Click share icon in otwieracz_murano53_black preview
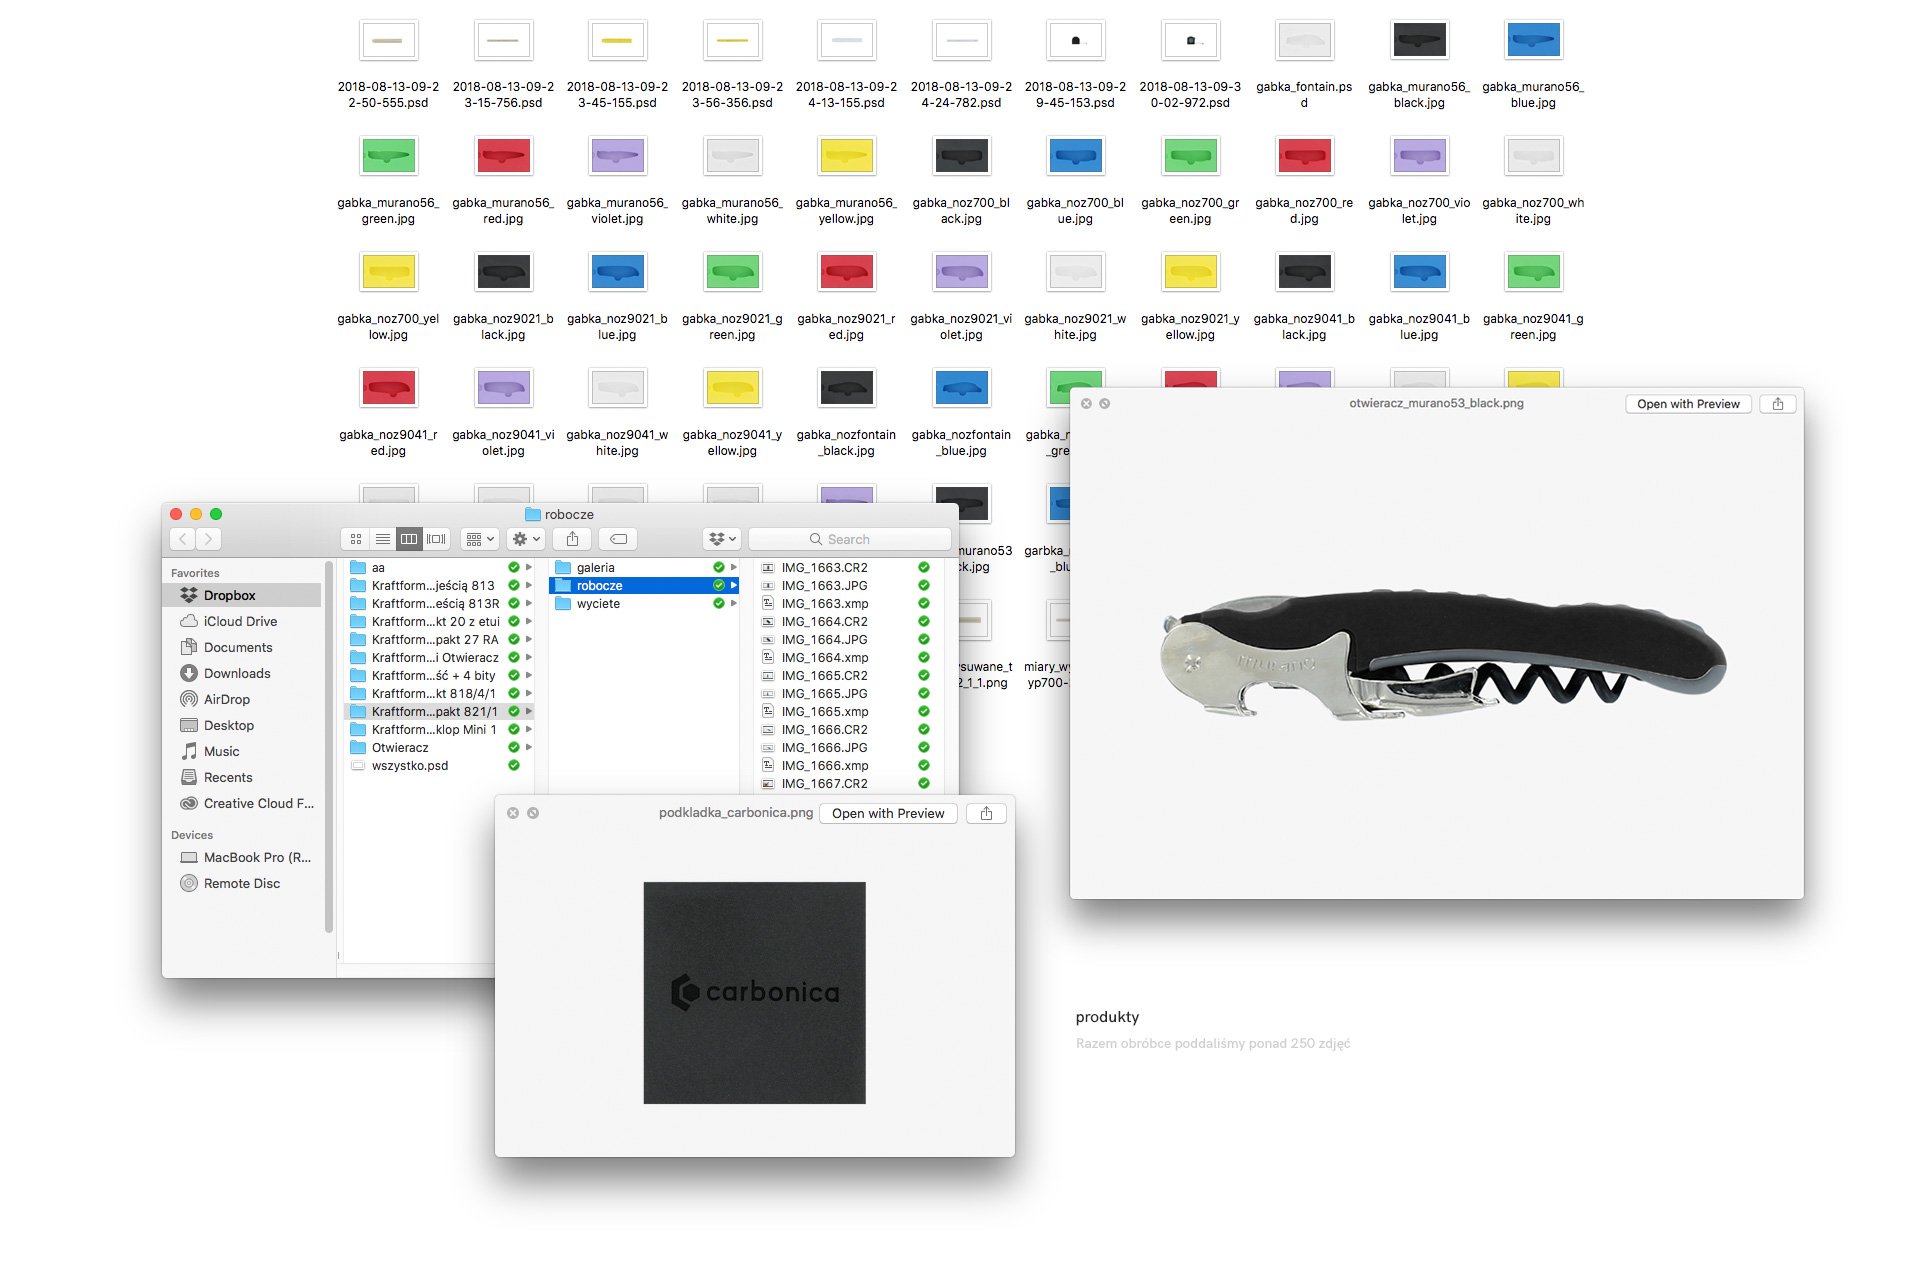 (1777, 404)
